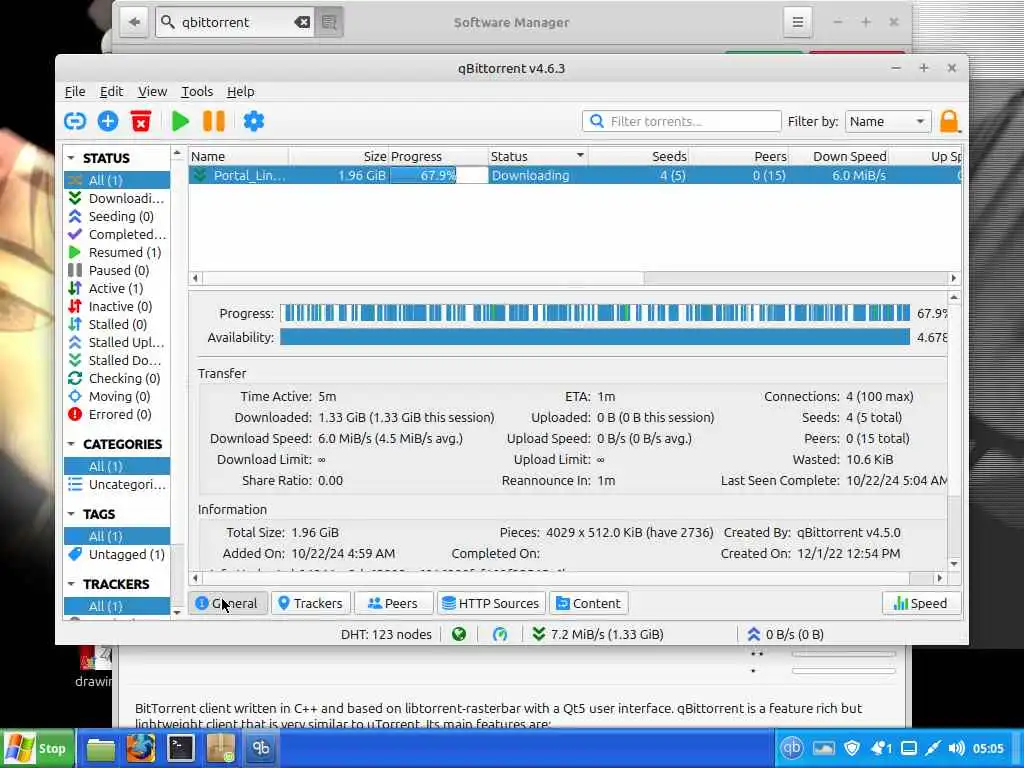1024x768 pixels.
Task: Select the Errored (0) status filter
Action: 117,414
